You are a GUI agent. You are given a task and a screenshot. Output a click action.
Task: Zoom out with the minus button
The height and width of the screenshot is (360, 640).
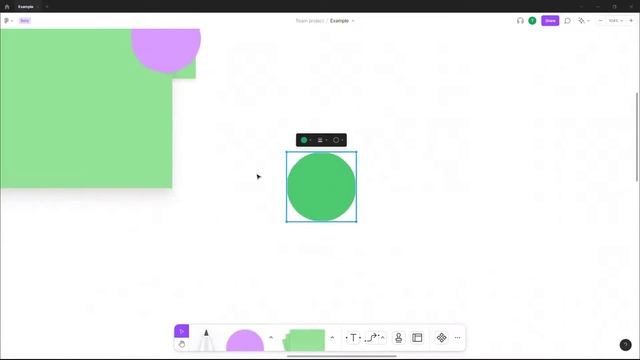point(600,20)
